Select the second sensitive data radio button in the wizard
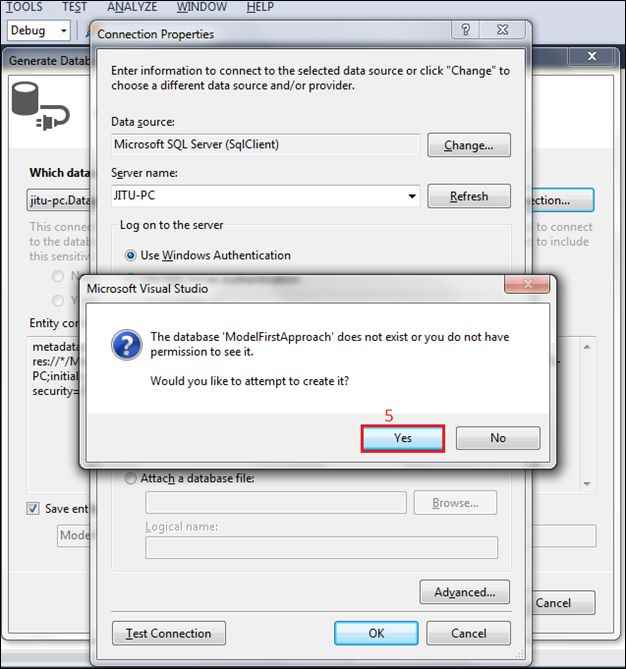Viewport: 626px width, 669px height. click(x=58, y=300)
